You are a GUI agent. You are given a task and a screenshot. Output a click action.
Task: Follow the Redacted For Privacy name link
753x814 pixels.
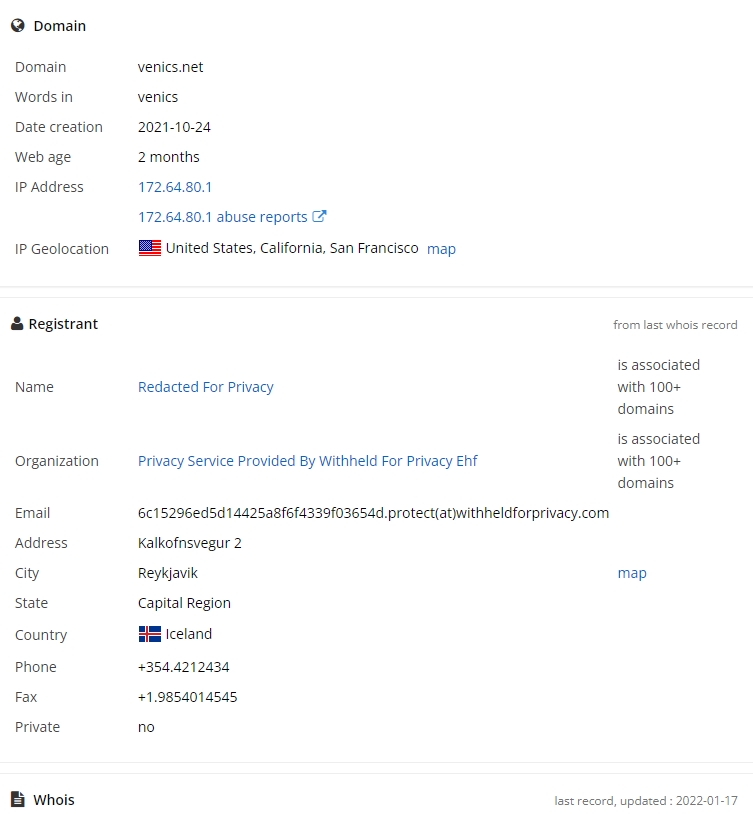[205, 387]
